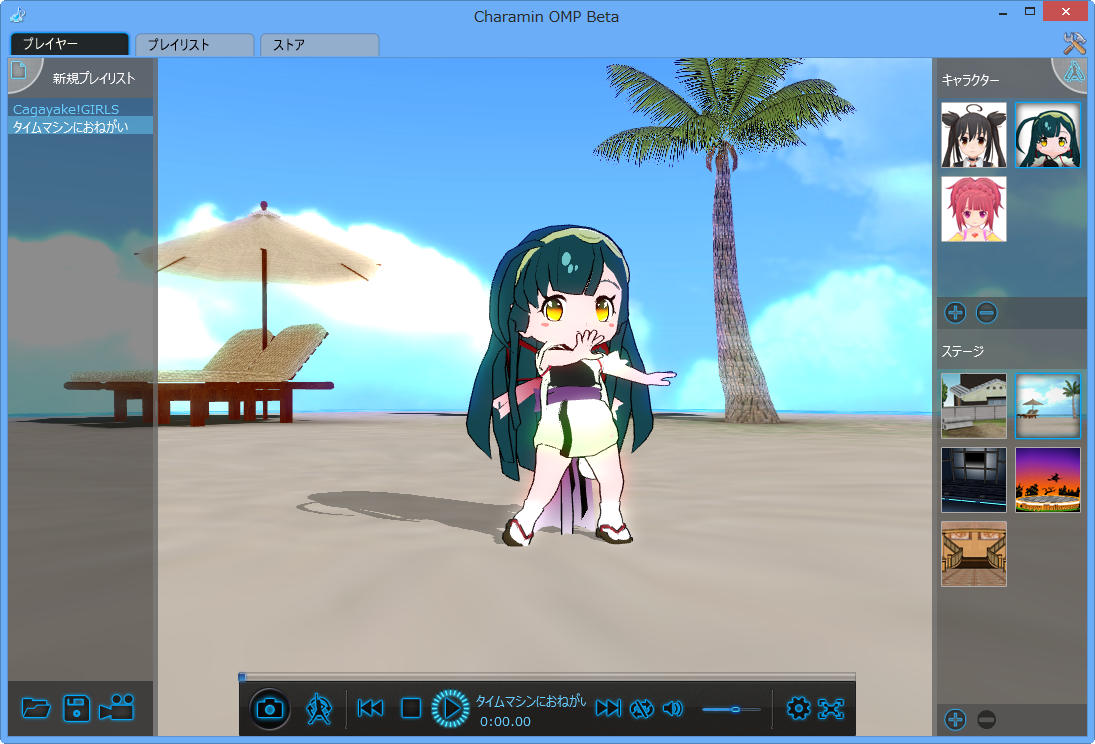Viewport: 1095px width, 744px height.
Task: Select the wooden hall stage thumbnail
Action: click(973, 554)
